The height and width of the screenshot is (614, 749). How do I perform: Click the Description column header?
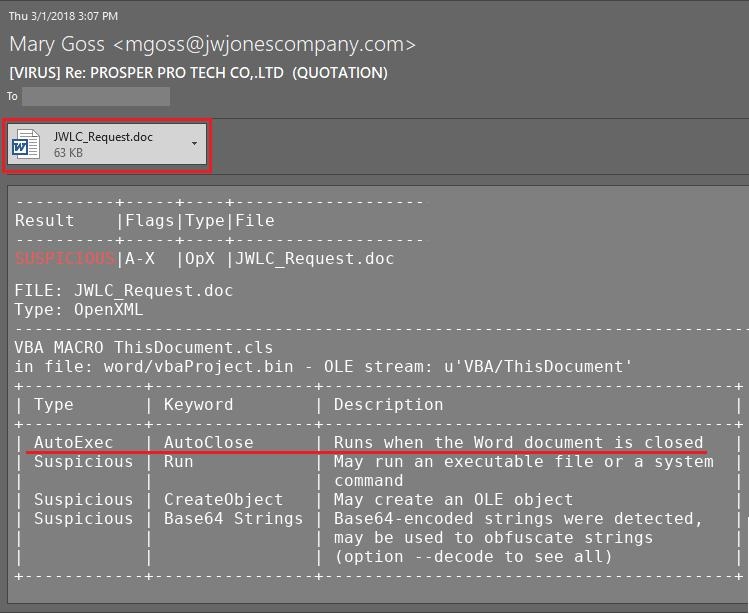click(x=388, y=405)
